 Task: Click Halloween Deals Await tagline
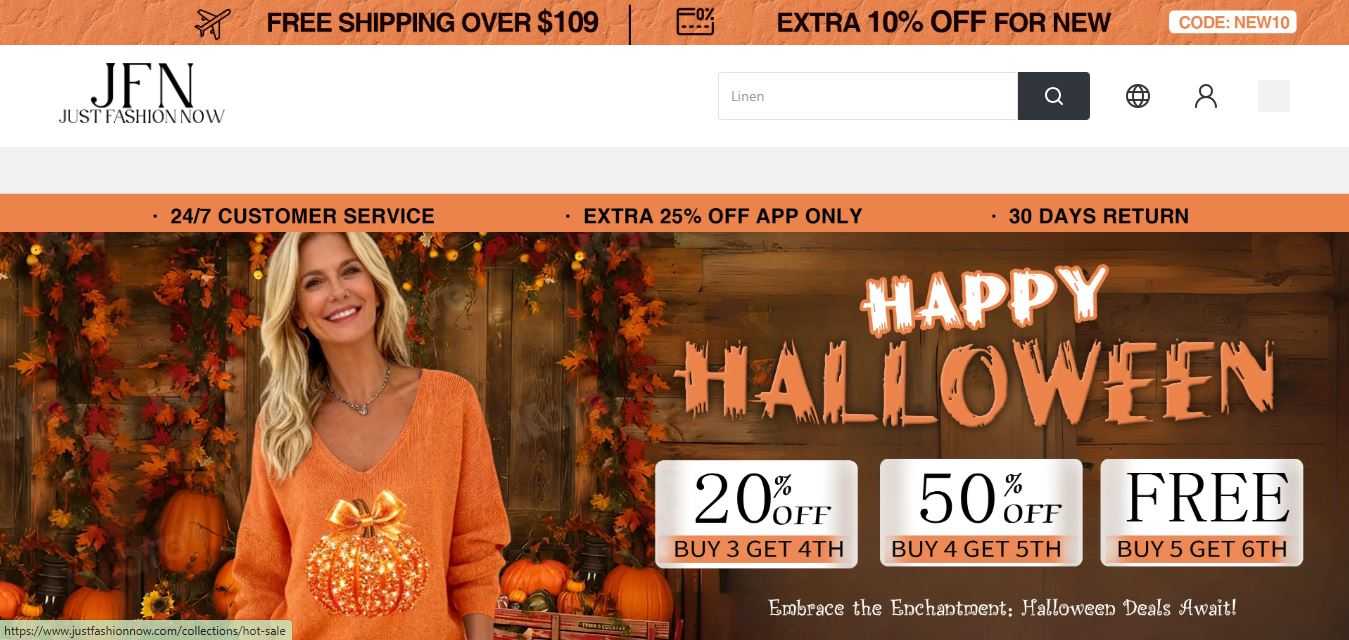point(1002,607)
